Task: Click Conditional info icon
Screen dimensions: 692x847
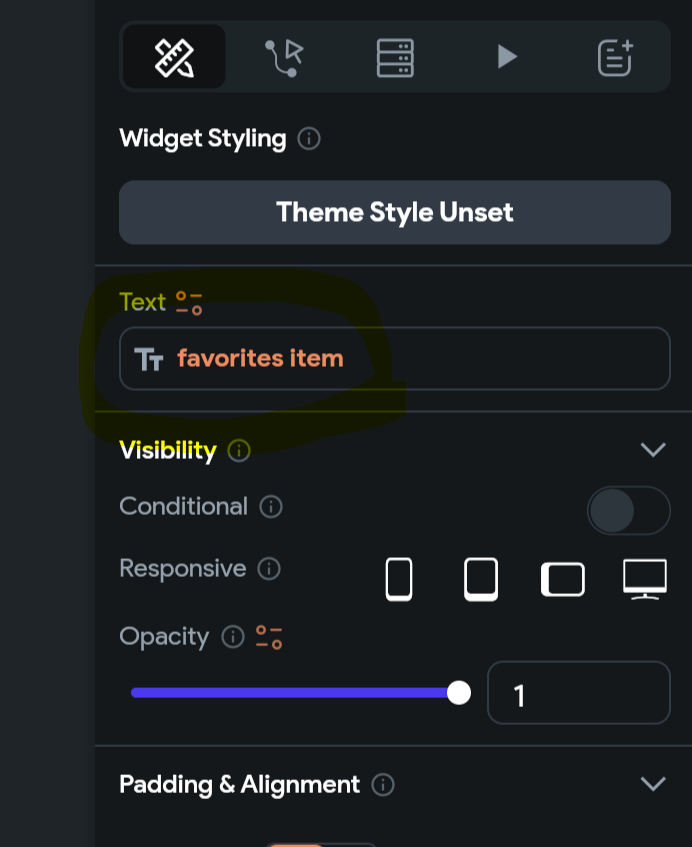Action: coord(270,507)
